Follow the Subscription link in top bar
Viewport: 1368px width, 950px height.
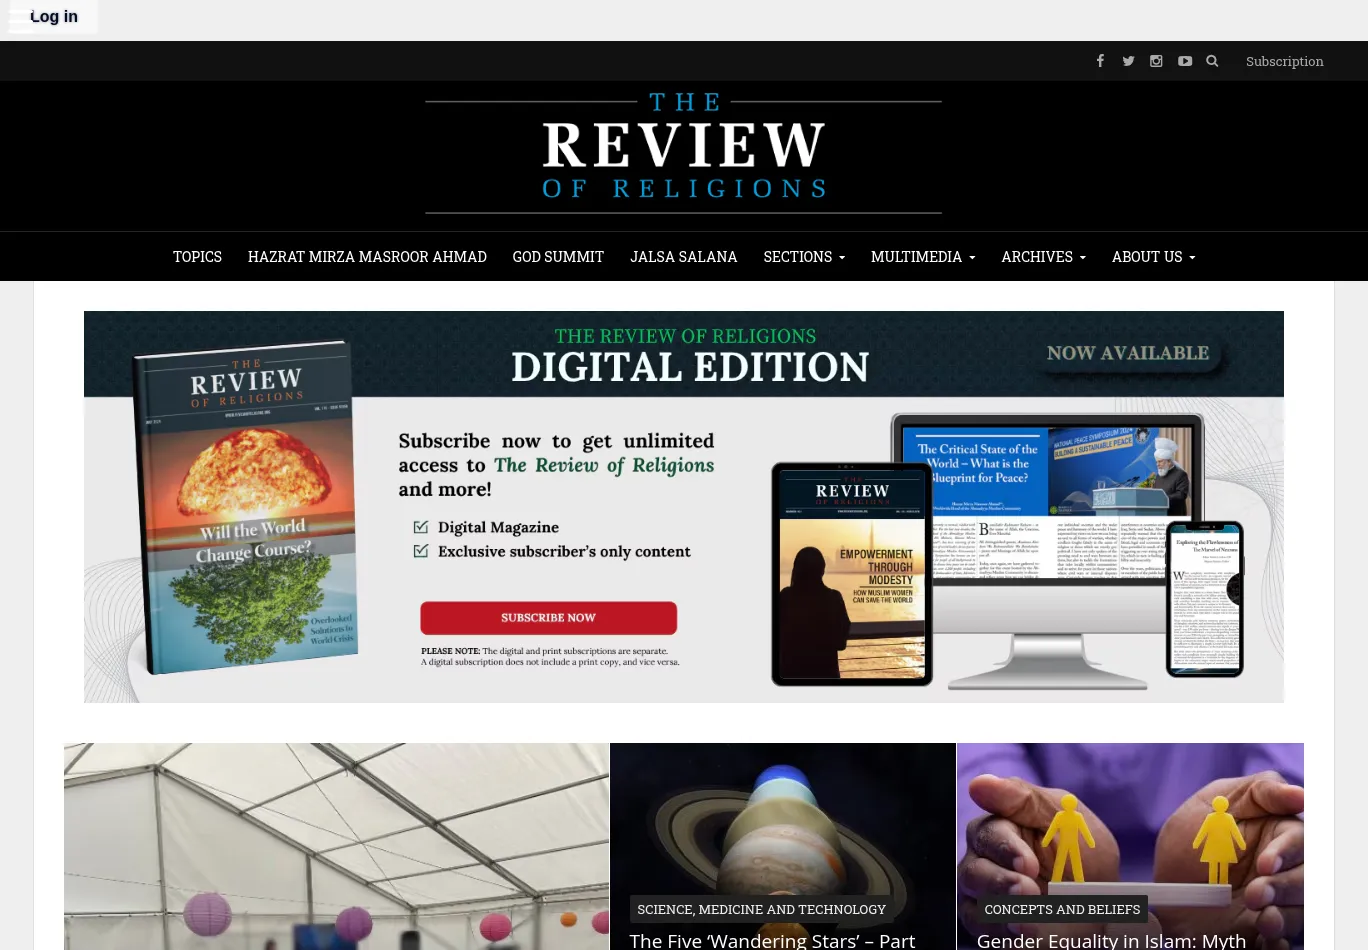[1284, 61]
